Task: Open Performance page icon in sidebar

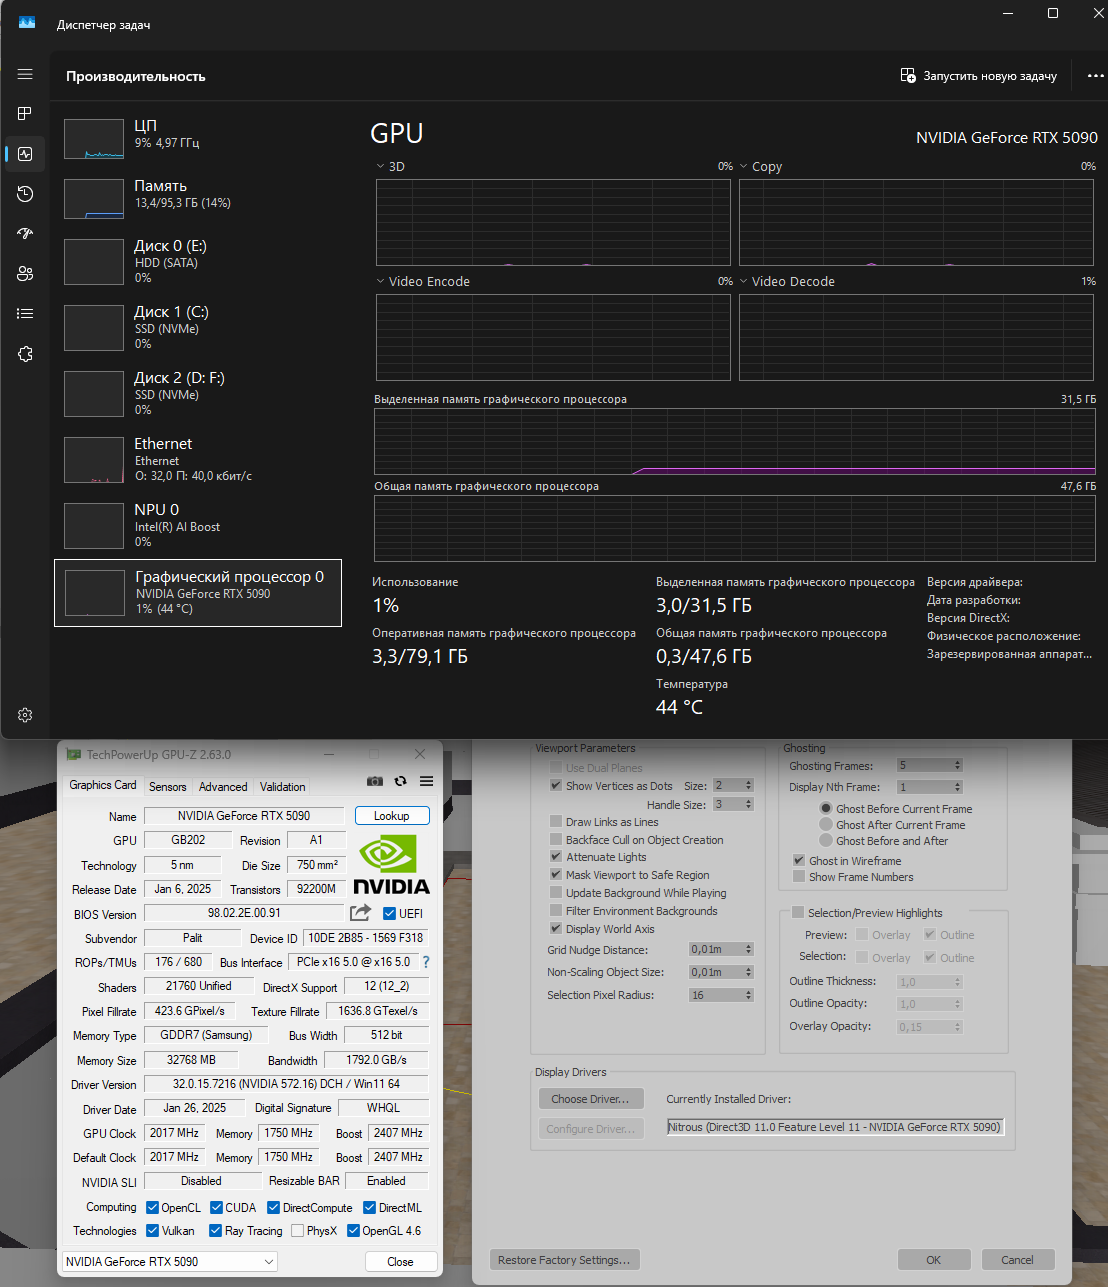Action: [25, 154]
